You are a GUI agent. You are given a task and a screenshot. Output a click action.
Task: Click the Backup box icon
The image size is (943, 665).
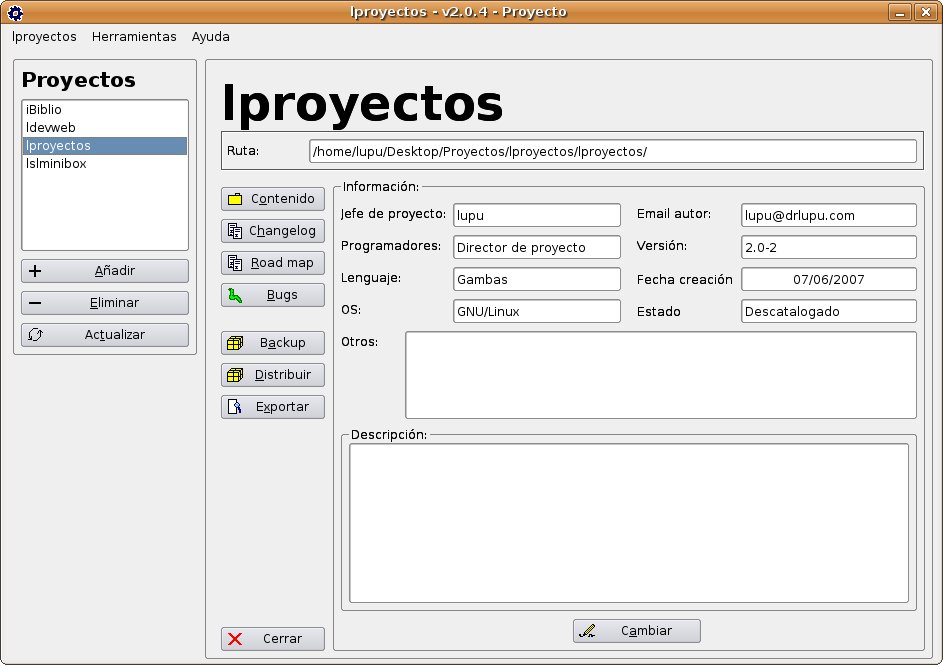click(x=235, y=343)
